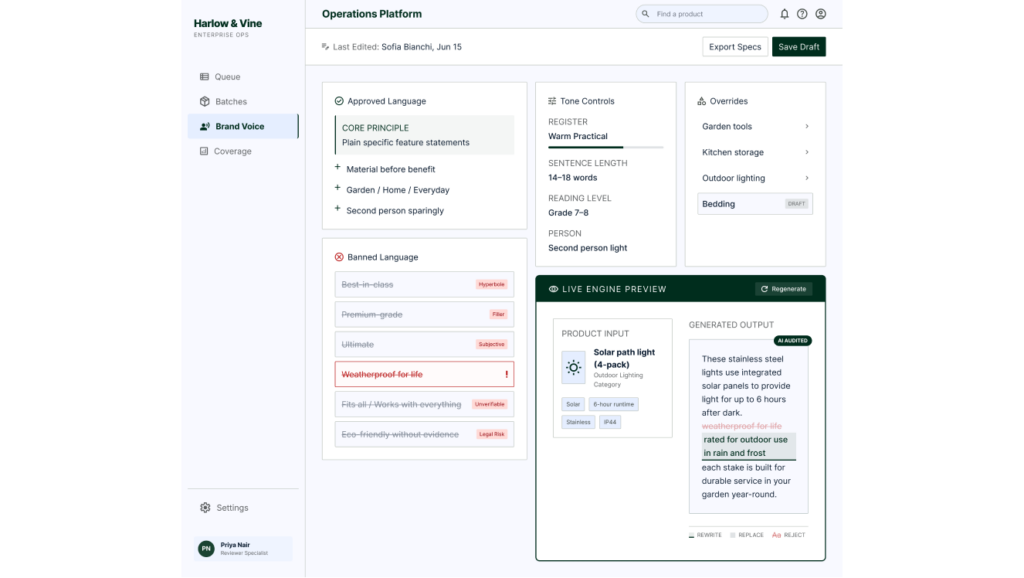
Task: Click the PN avatar for Priya Nair
Action: click(206, 549)
